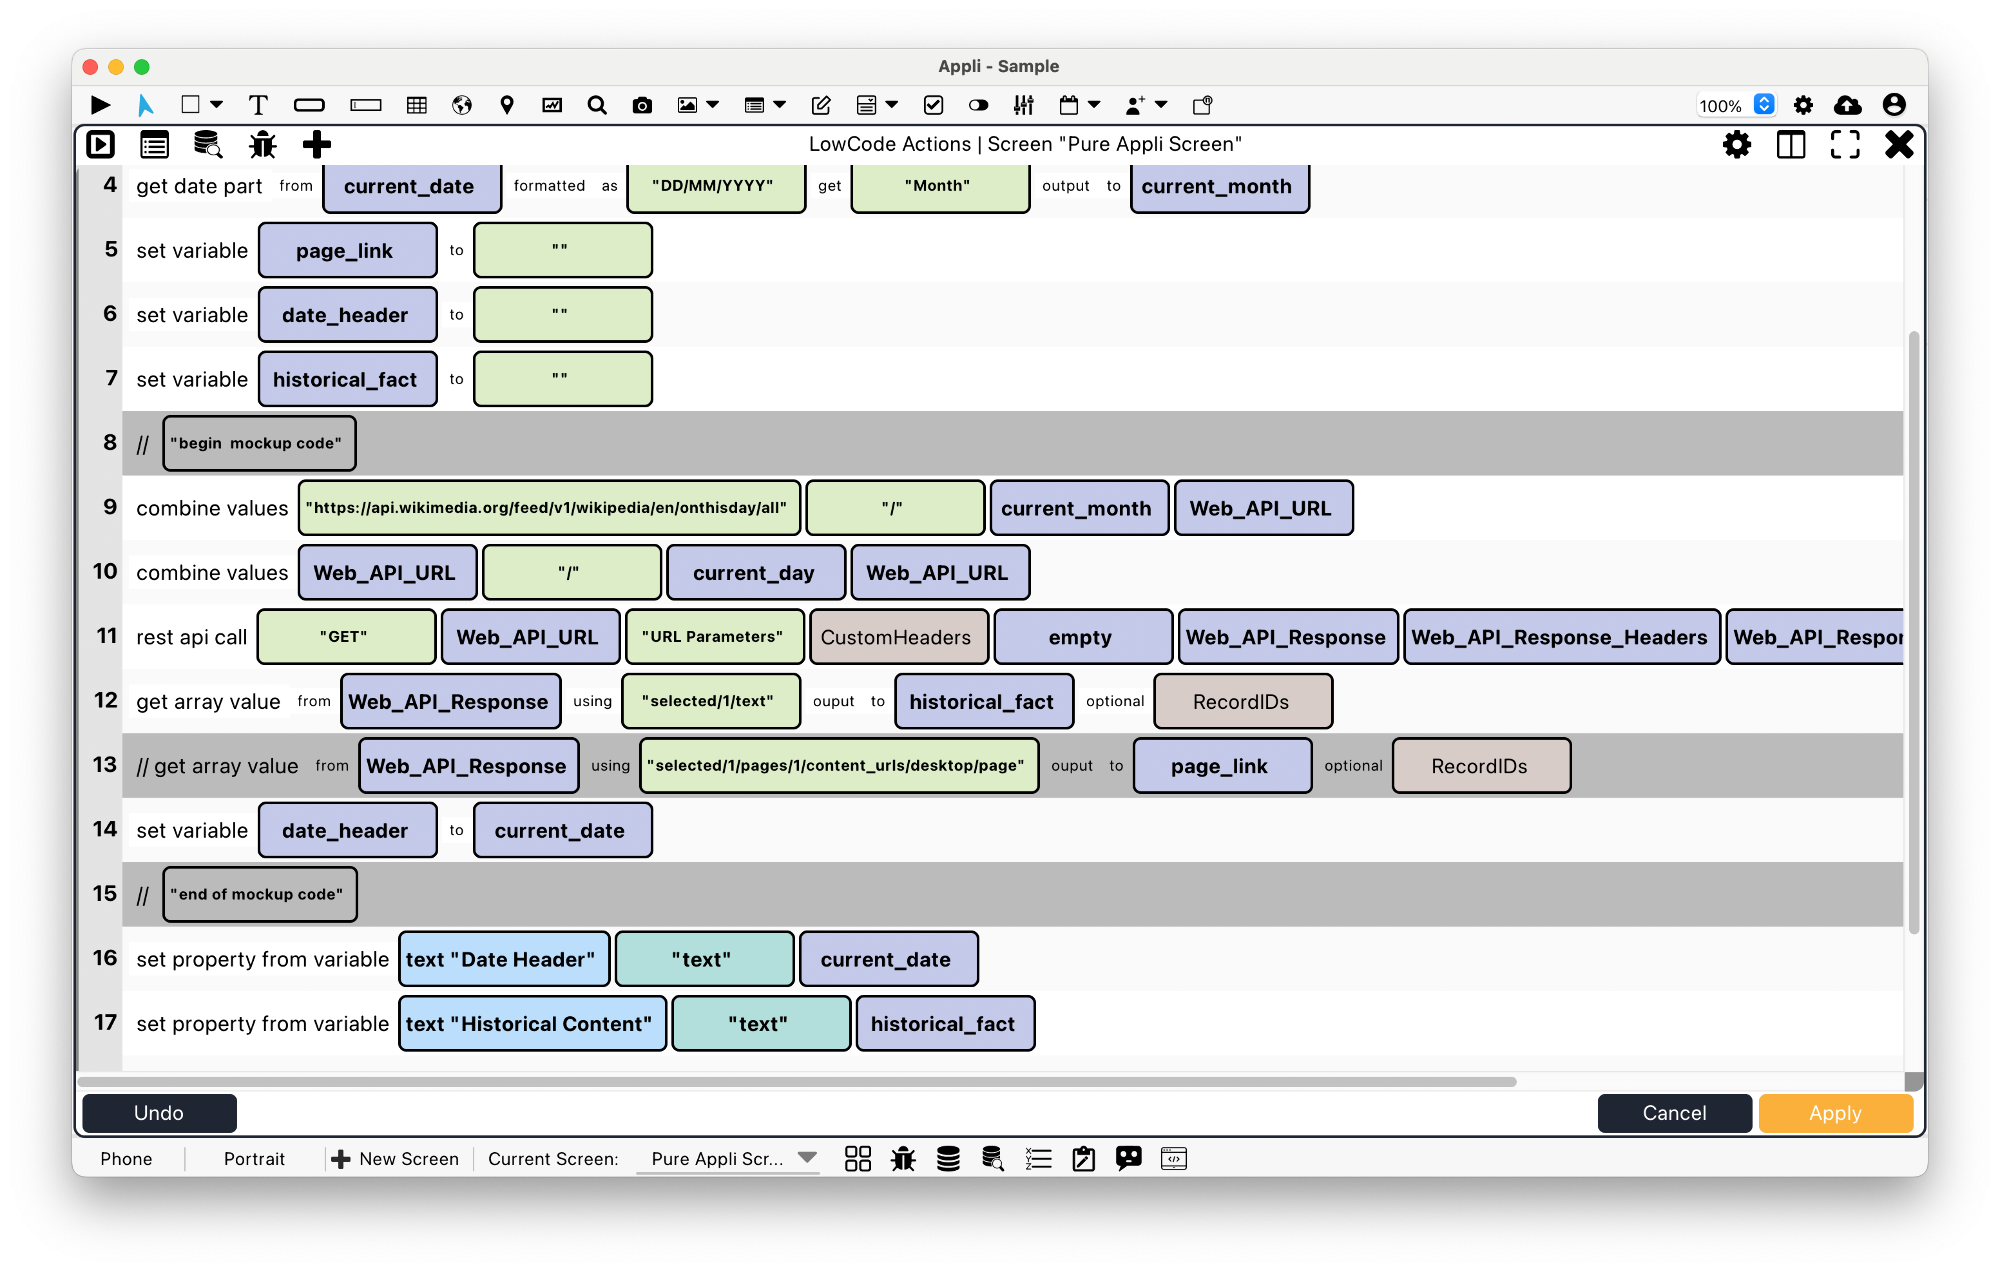
Task: Click the "GET" method block in line 11
Action: coord(346,637)
